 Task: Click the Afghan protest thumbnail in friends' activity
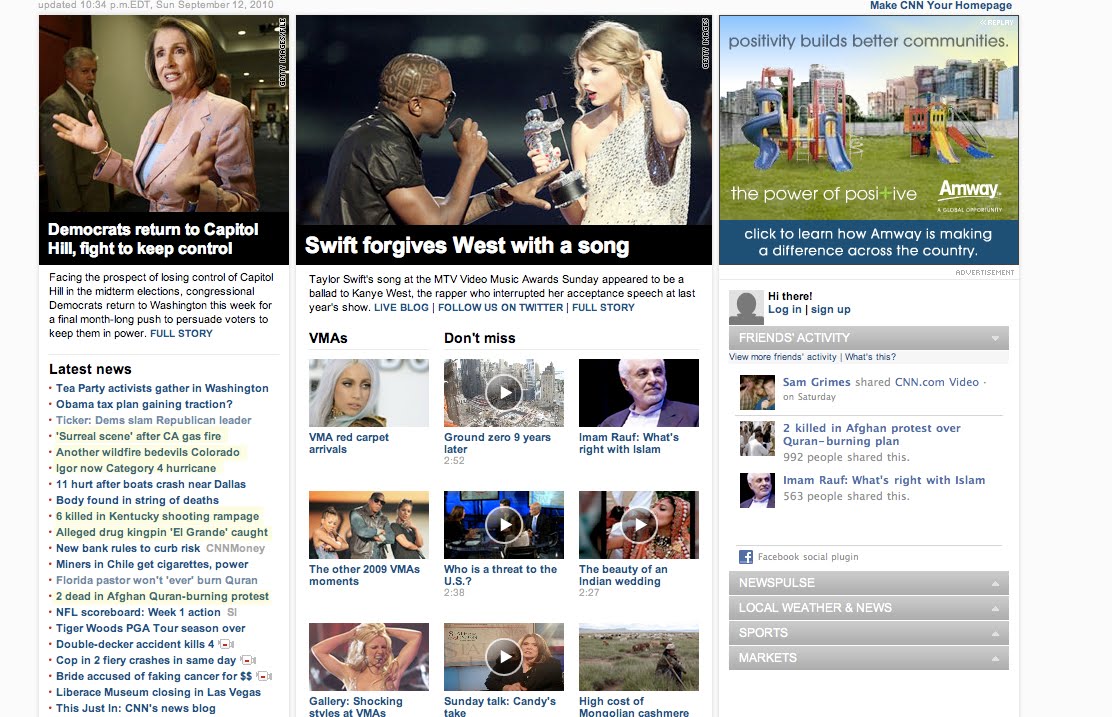(757, 438)
